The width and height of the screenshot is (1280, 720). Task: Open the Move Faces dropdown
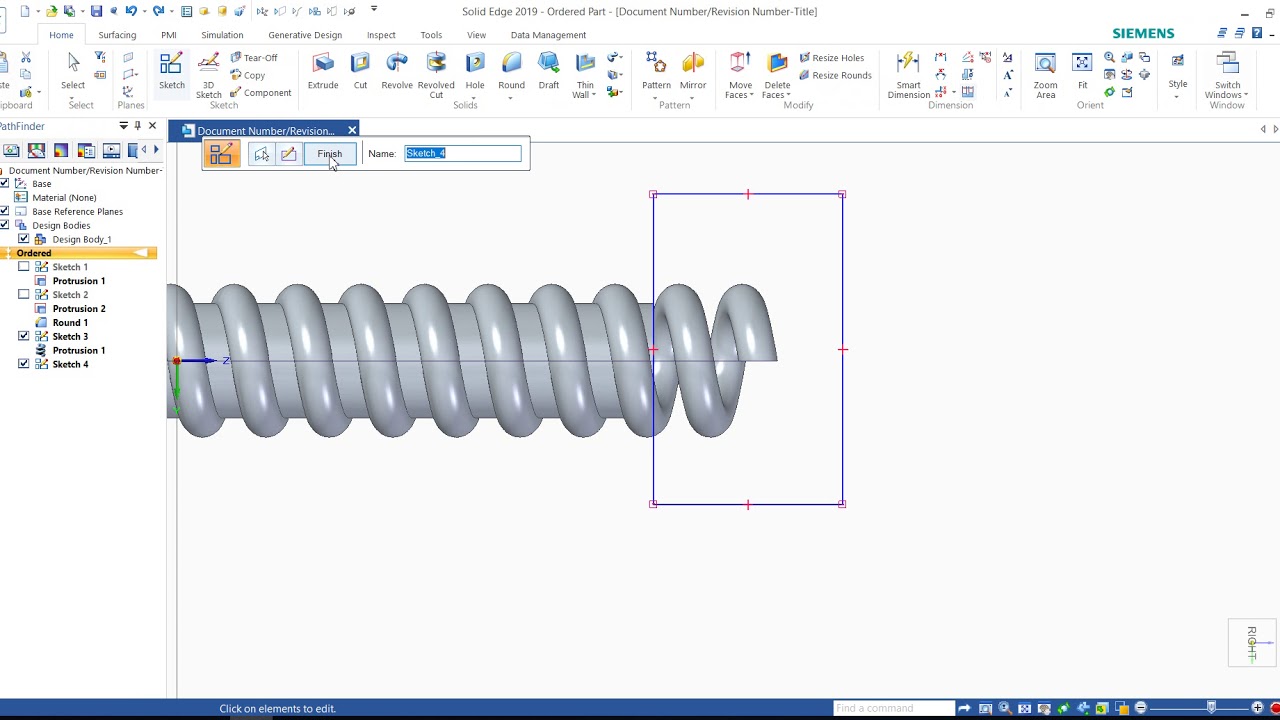751,95
